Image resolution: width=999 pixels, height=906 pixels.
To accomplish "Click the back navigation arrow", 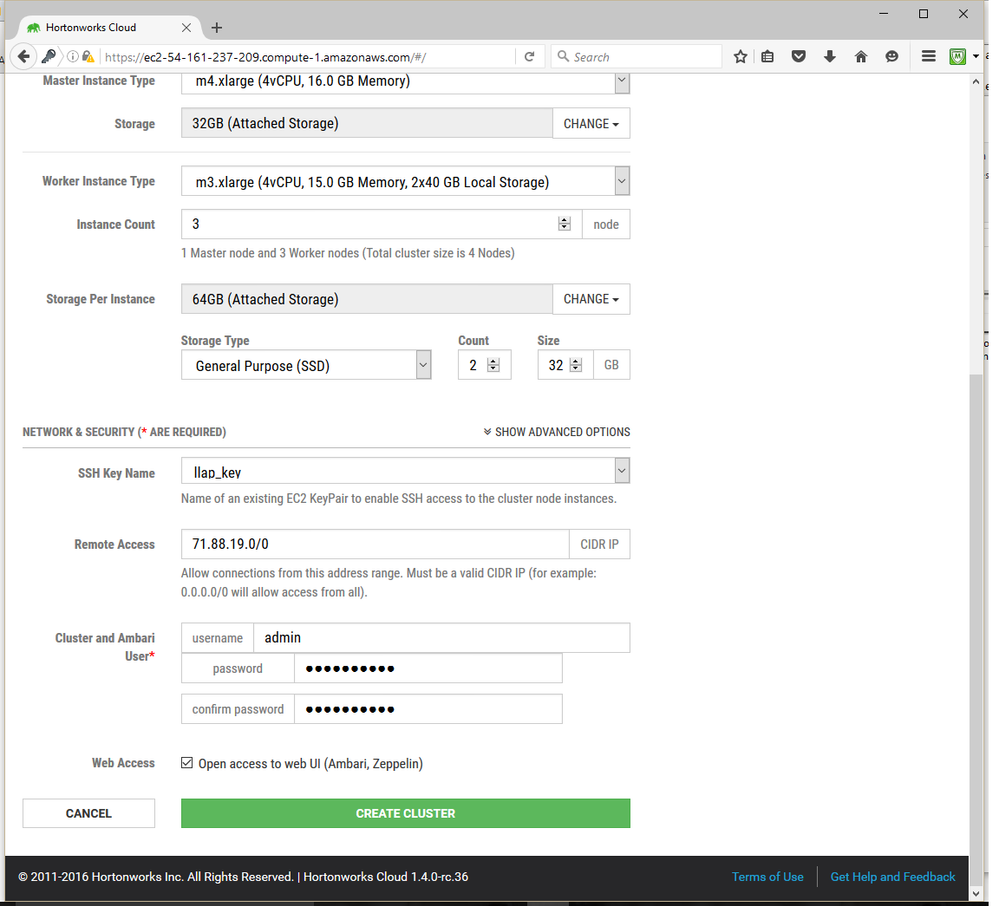I will tap(24, 56).
